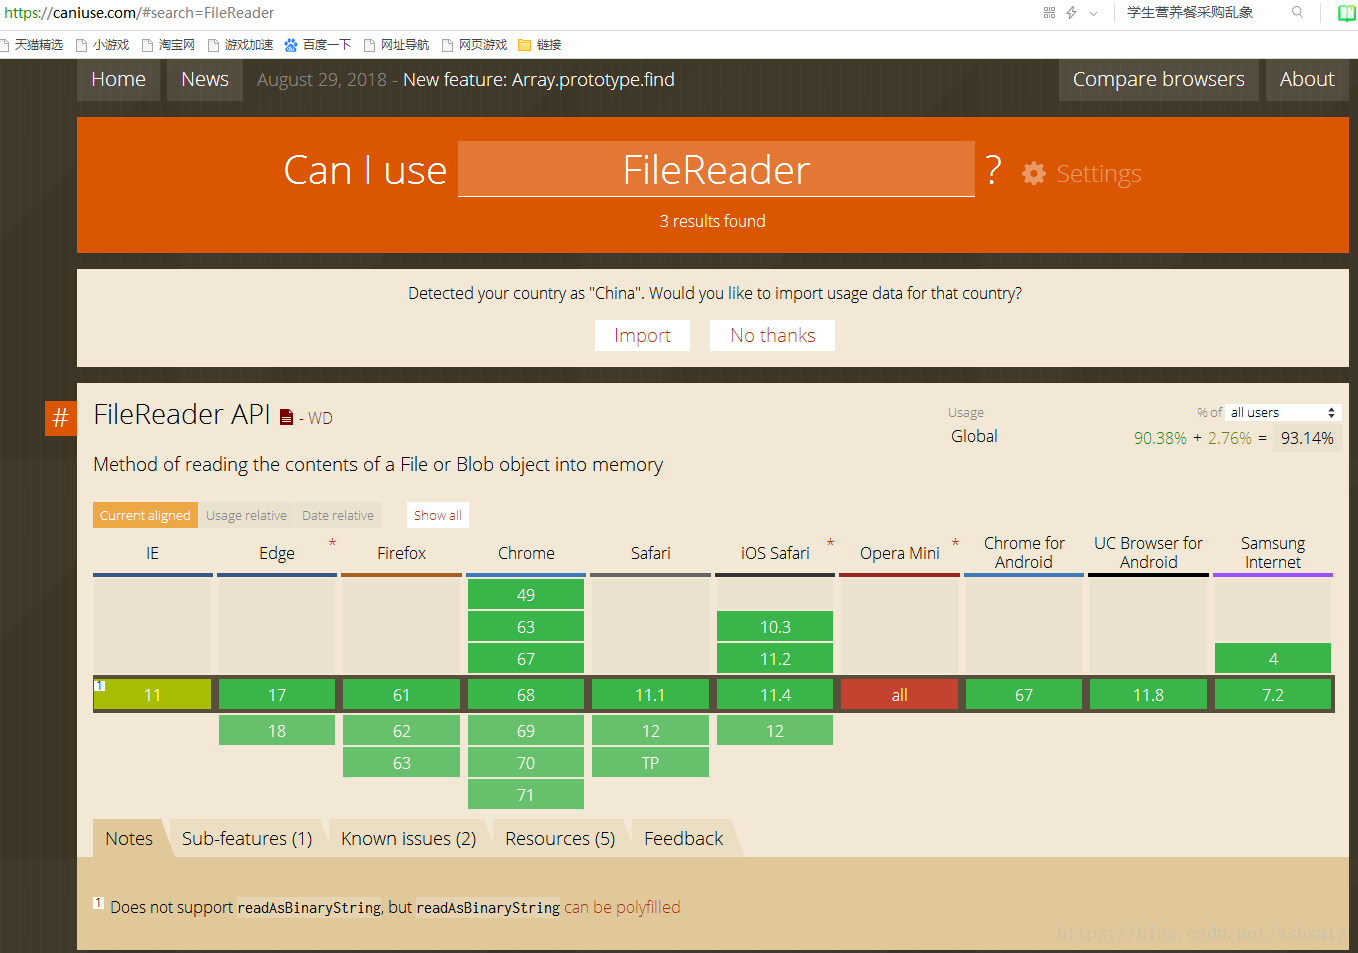Open the Sub-features (1) tab
This screenshot has width=1358, height=953.
(x=247, y=838)
